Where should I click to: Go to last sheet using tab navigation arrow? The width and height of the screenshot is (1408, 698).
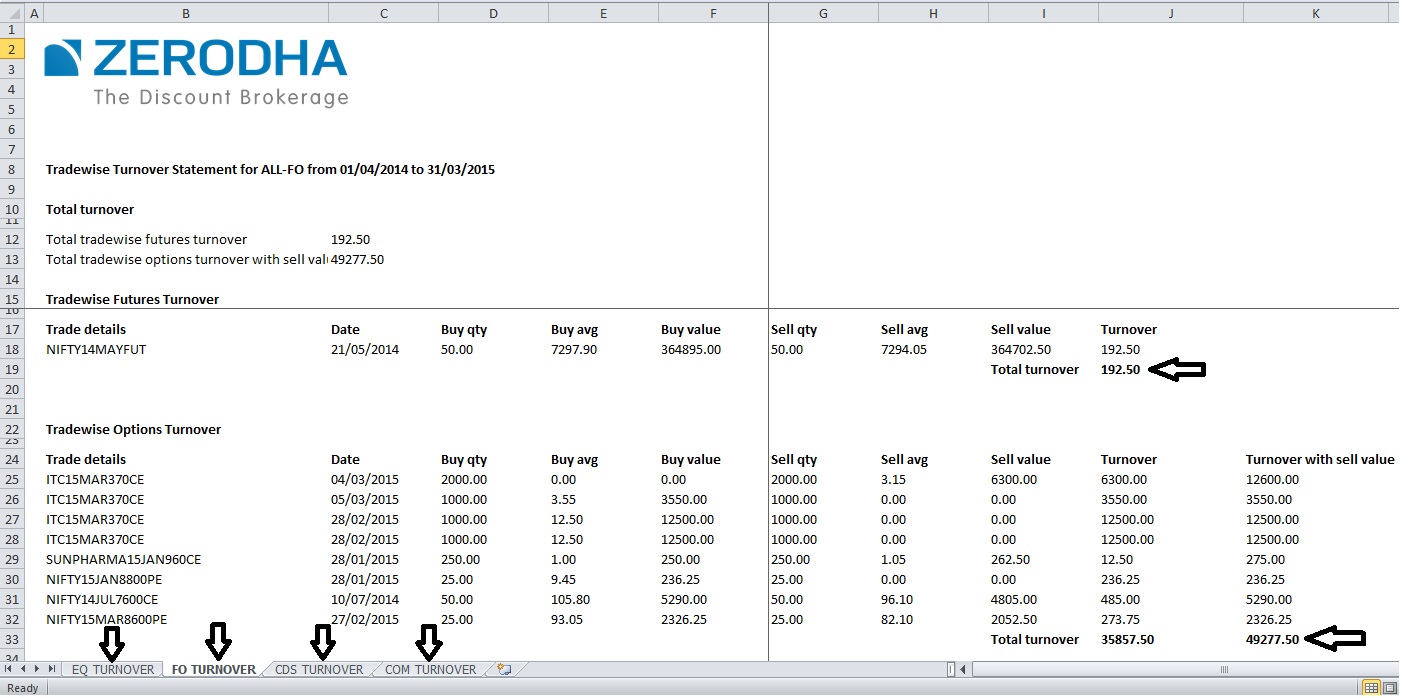(x=52, y=669)
